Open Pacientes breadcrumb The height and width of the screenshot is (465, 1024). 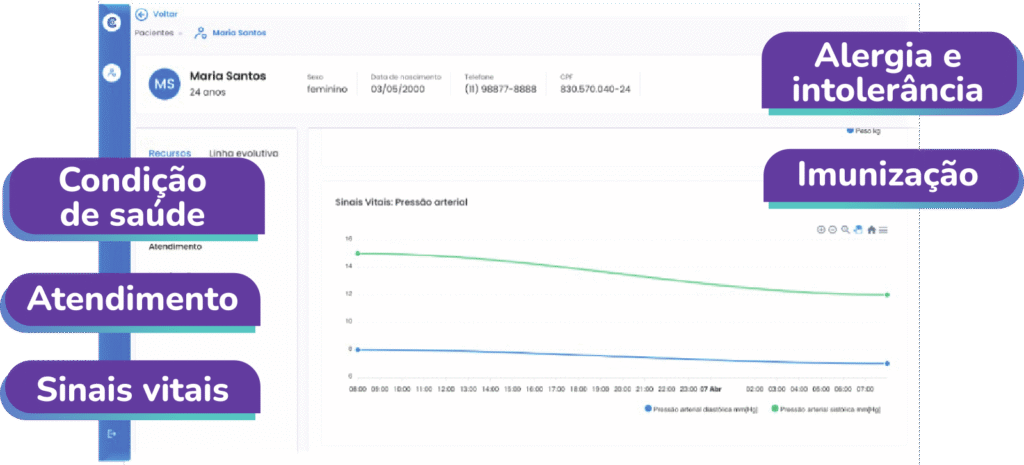click(x=156, y=33)
